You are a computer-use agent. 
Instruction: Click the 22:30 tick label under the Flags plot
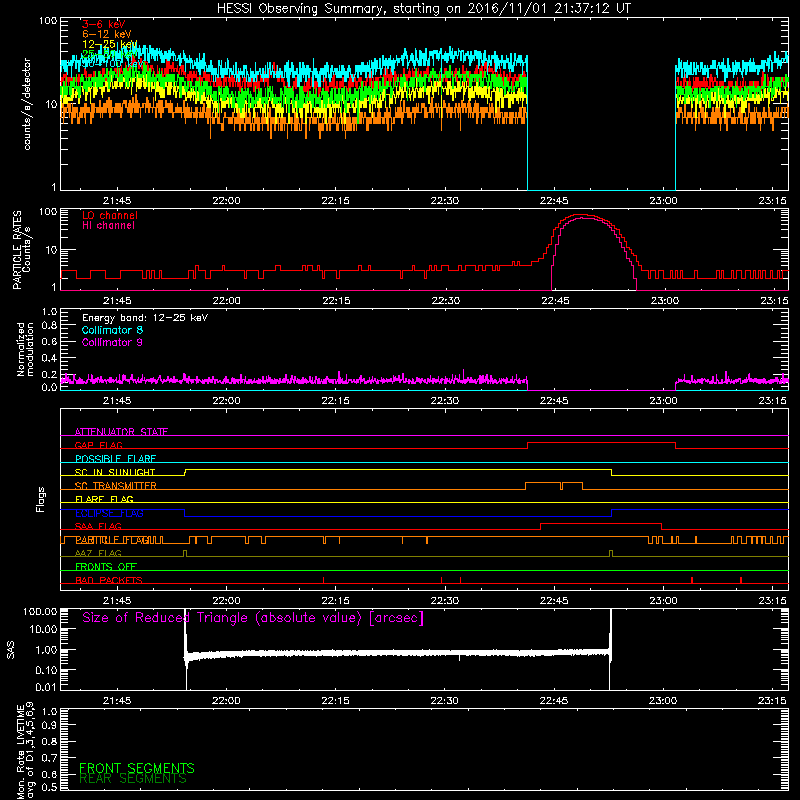click(444, 601)
